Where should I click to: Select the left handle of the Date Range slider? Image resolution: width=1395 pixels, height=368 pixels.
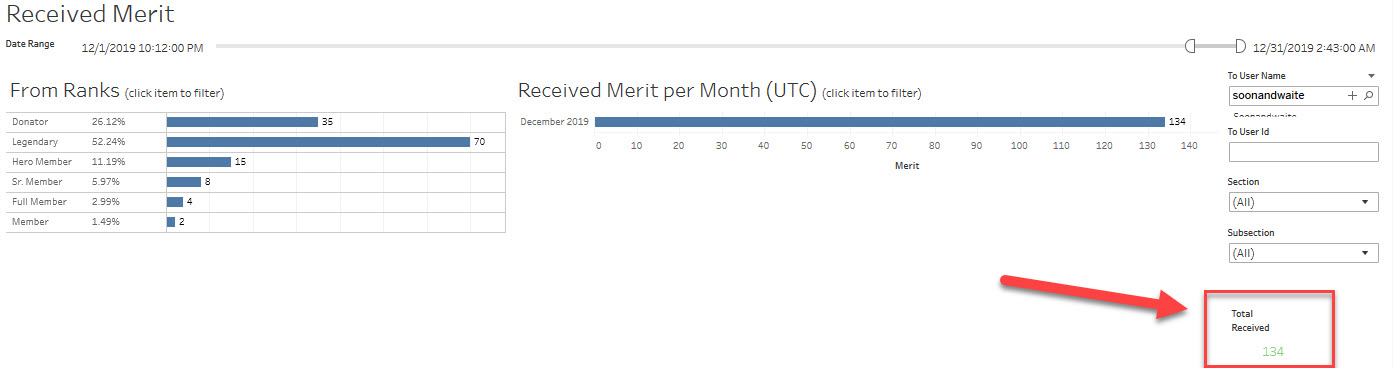click(1190, 45)
